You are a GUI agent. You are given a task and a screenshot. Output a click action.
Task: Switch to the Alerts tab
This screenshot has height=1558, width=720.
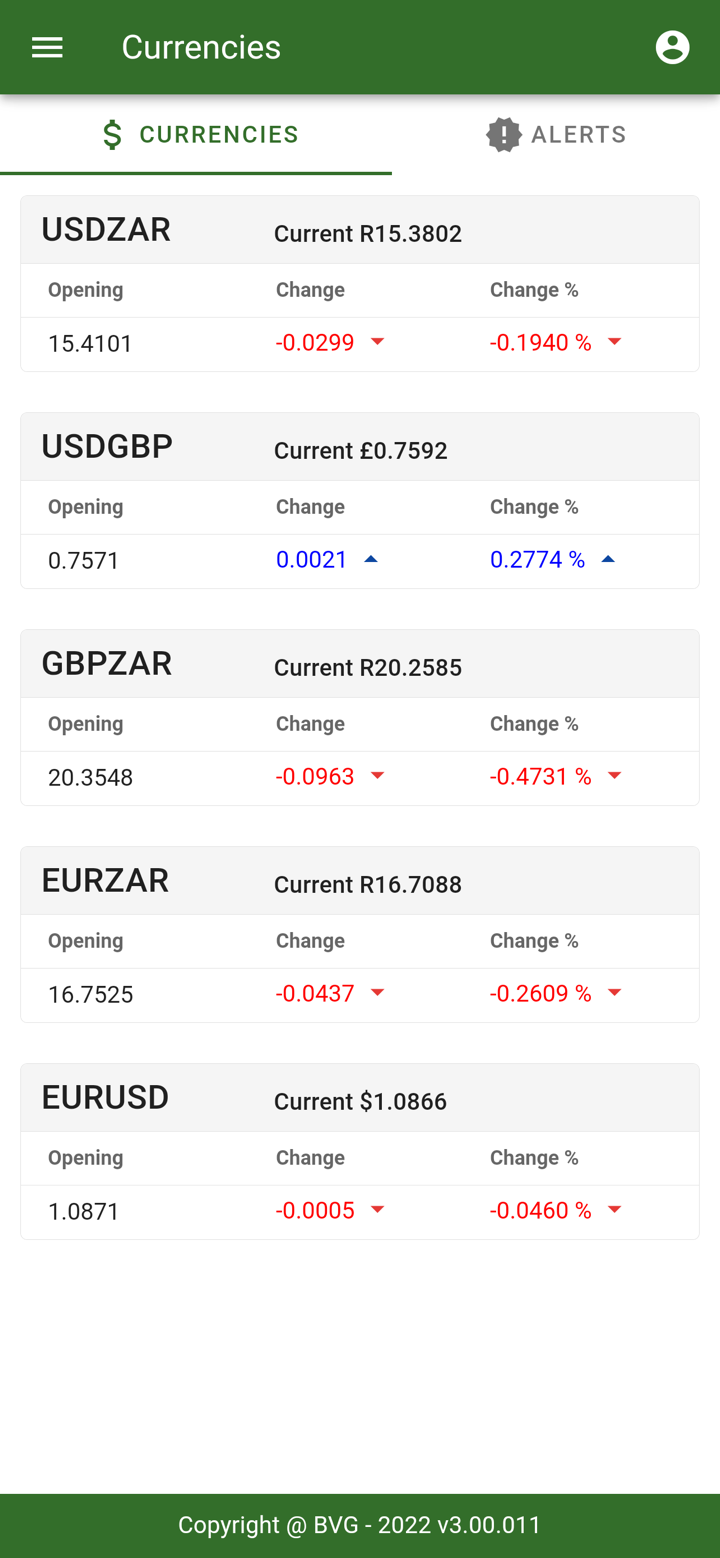pos(556,135)
